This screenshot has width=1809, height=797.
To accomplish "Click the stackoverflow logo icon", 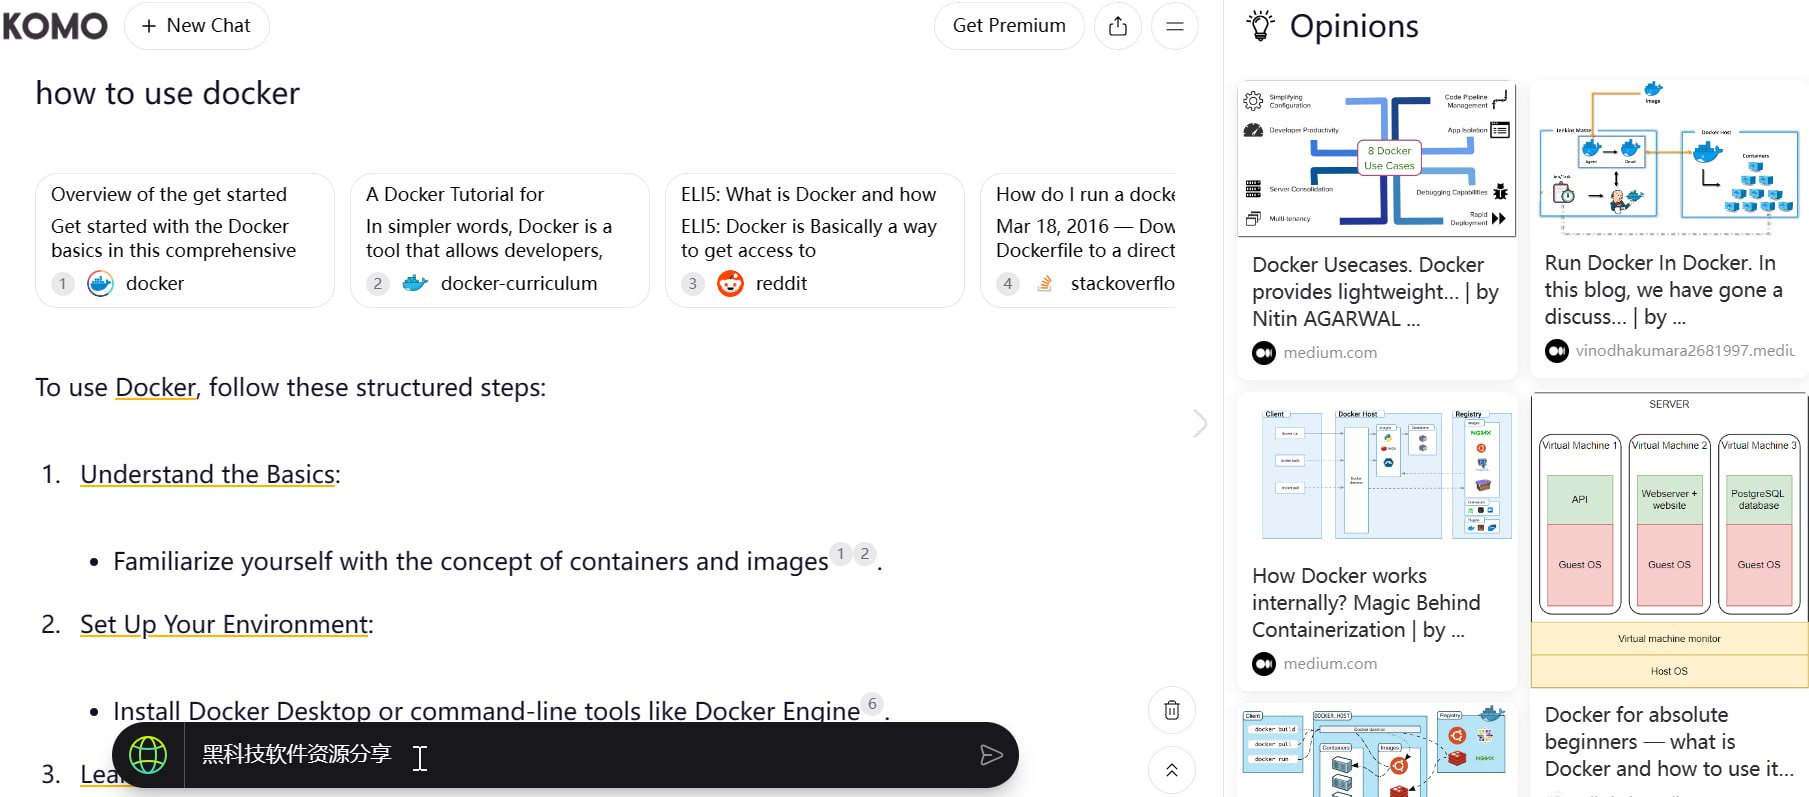I will (1045, 284).
